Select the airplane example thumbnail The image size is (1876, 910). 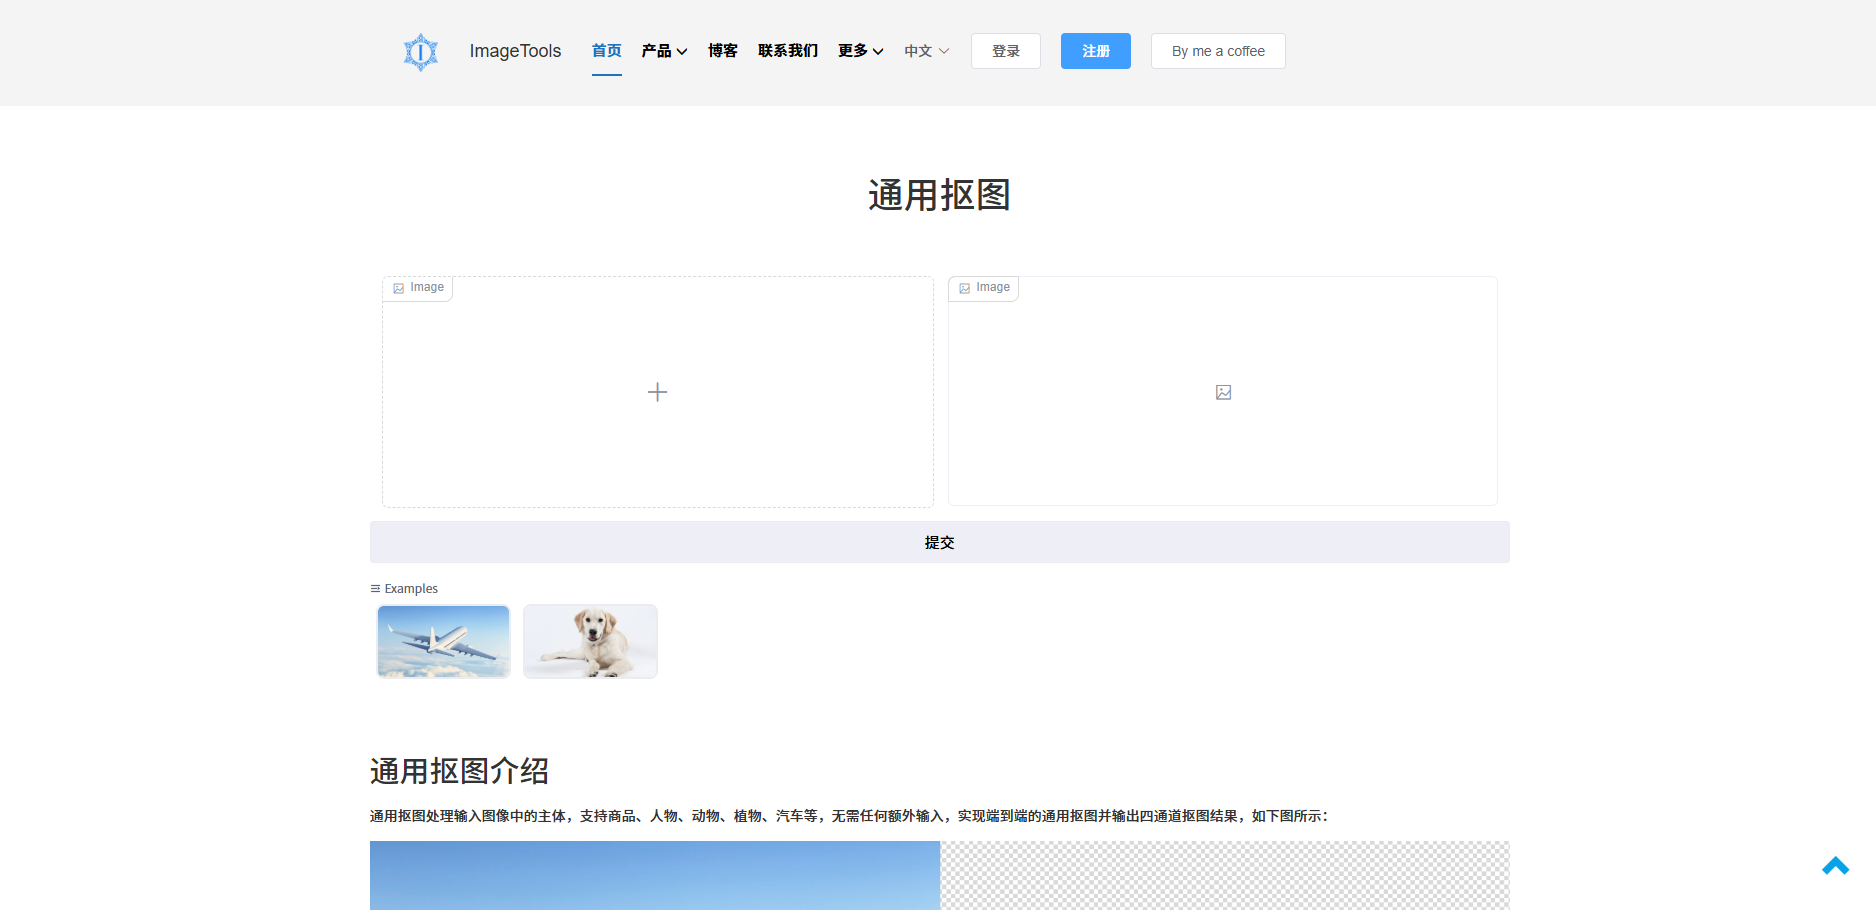click(443, 641)
